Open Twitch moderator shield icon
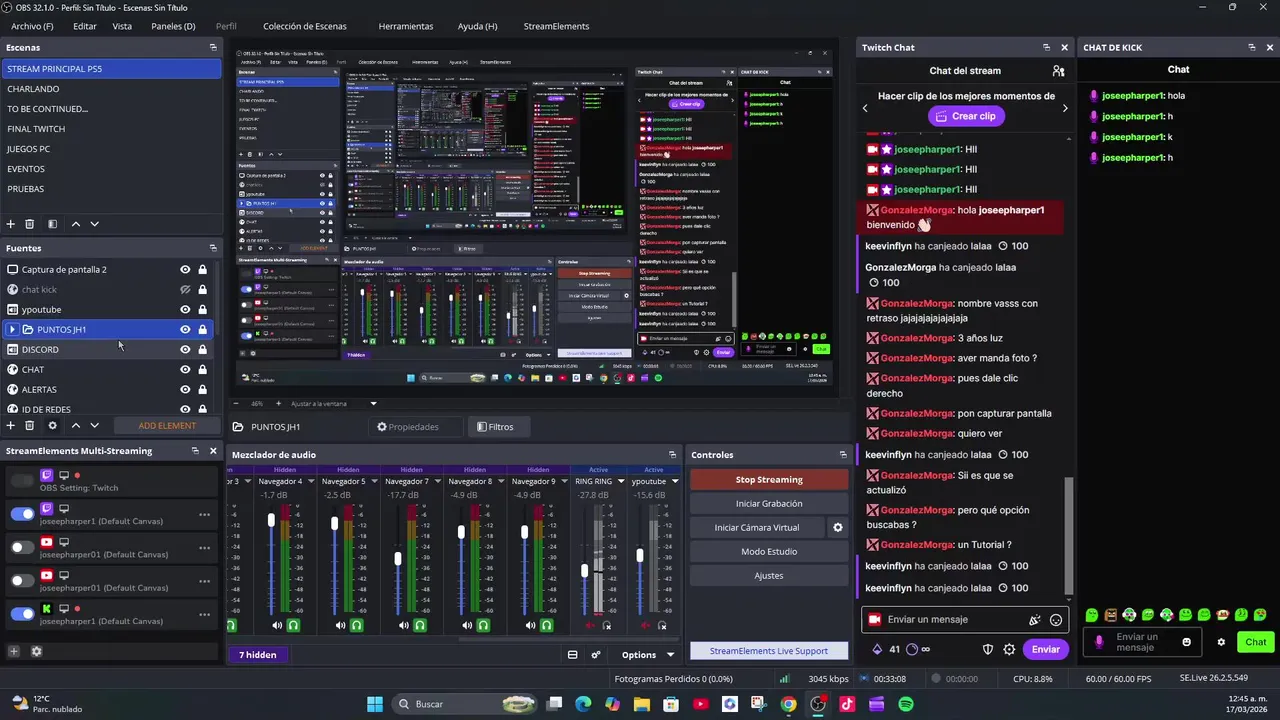 coord(988,649)
